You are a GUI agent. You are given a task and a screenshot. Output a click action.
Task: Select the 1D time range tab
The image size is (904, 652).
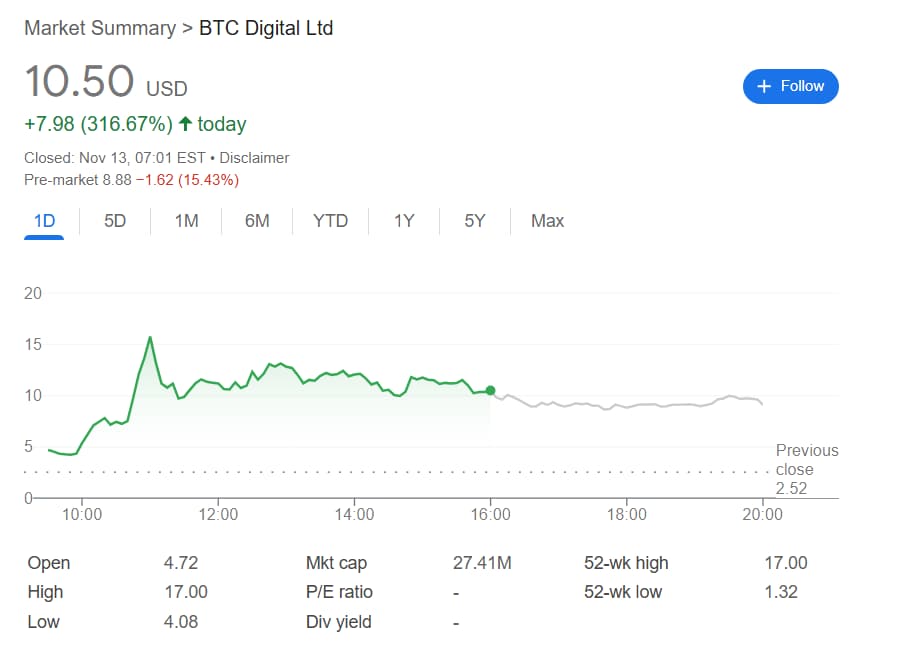pyautogui.click(x=44, y=221)
